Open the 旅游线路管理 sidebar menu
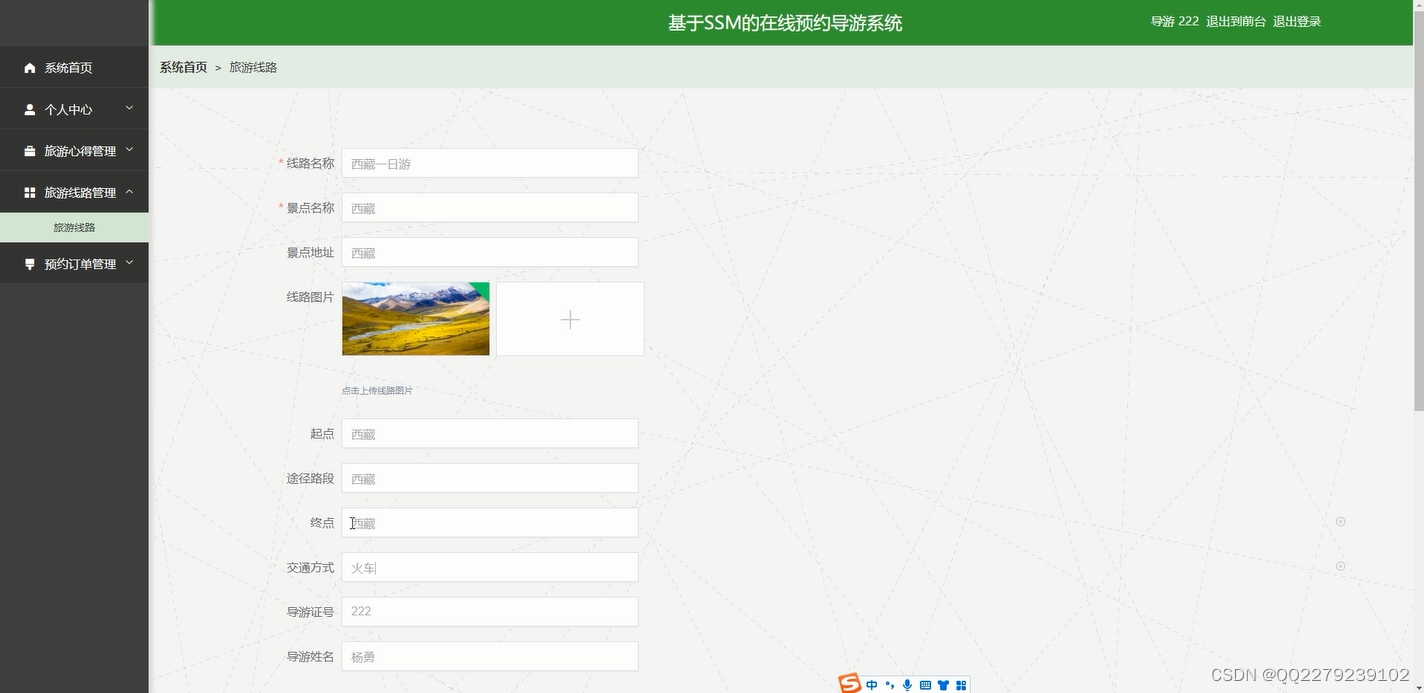 (x=74, y=192)
